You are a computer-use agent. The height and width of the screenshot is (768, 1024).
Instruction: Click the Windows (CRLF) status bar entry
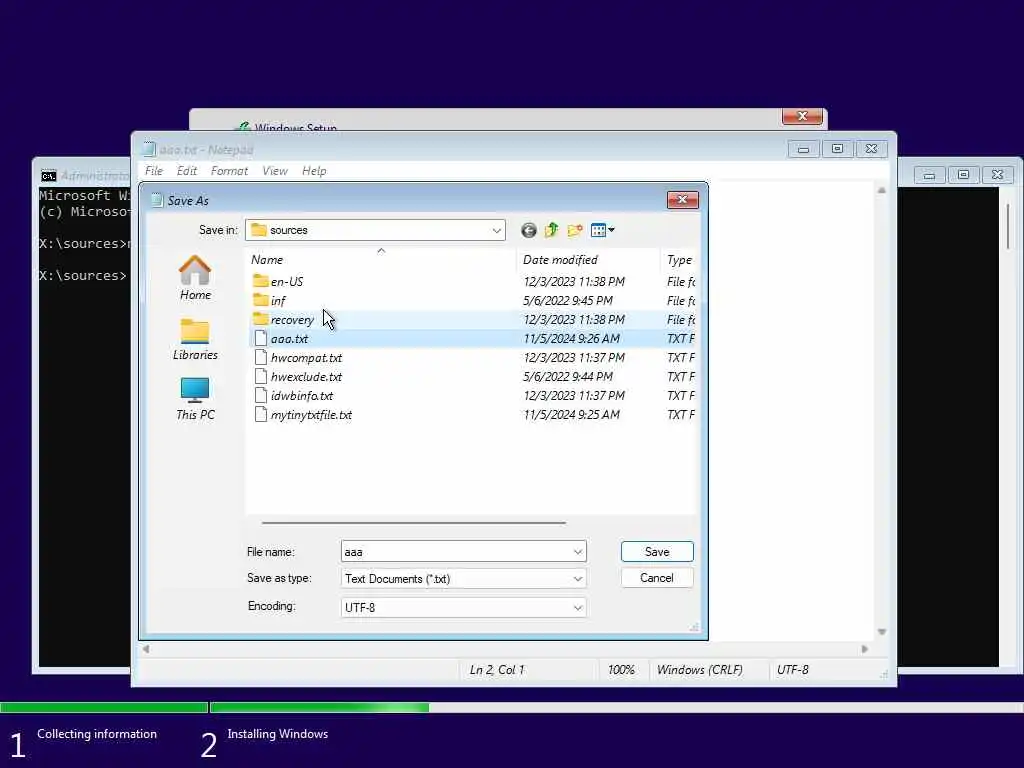(699, 670)
